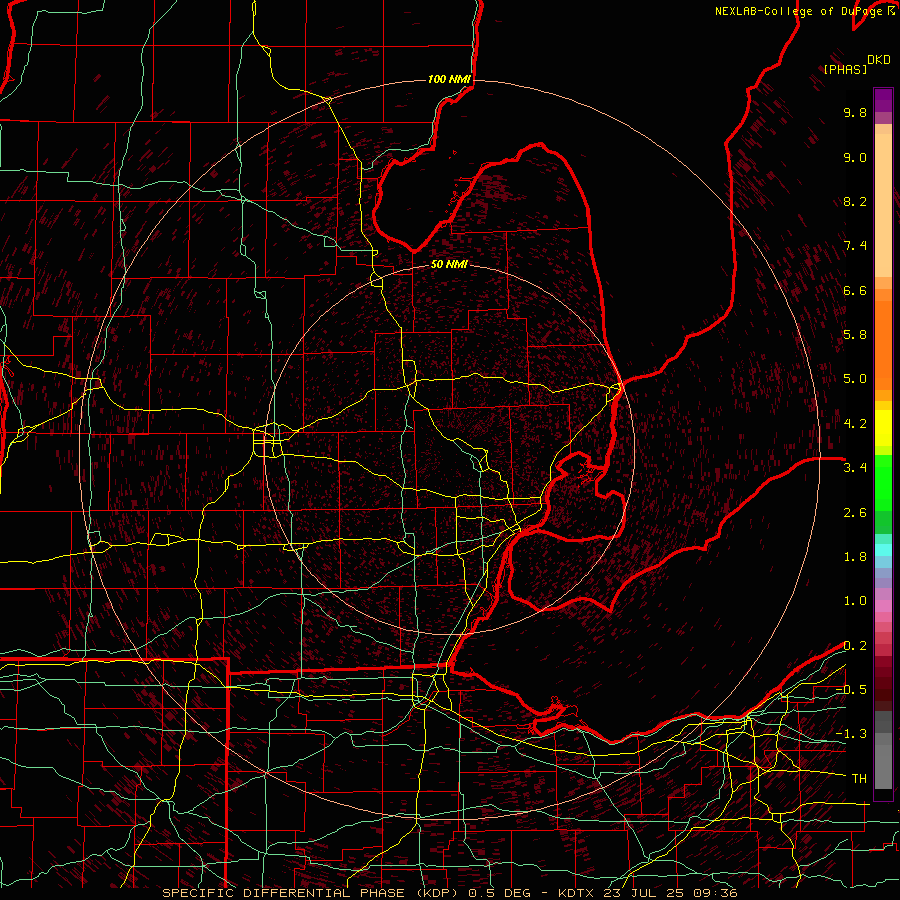
Task: Click the 0.2 scale value
Action: pyautogui.click(x=855, y=646)
